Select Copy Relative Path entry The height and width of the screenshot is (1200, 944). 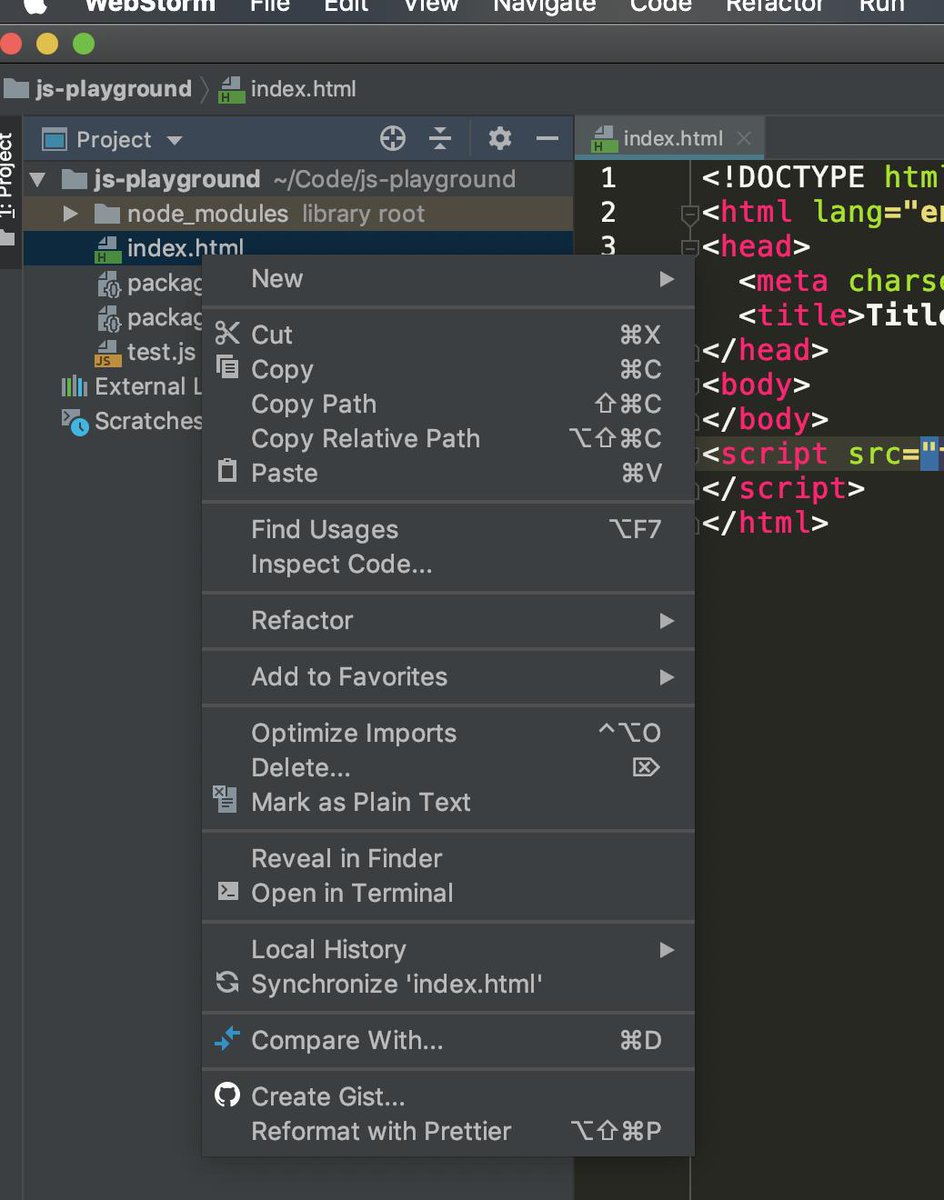(448, 439)
